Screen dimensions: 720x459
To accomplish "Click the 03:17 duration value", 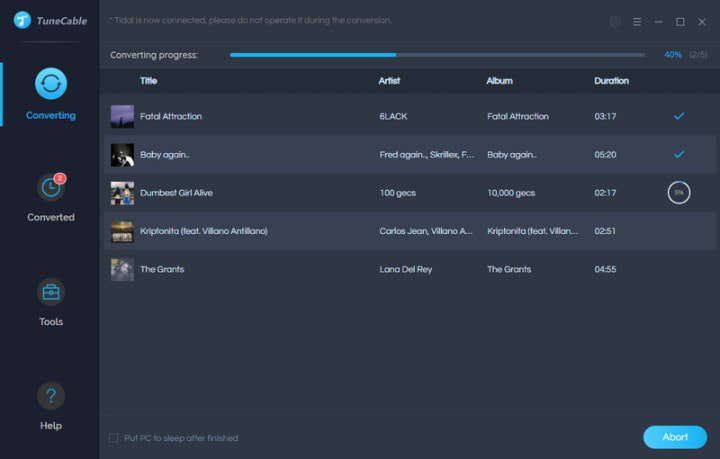I will coord(605,116).
